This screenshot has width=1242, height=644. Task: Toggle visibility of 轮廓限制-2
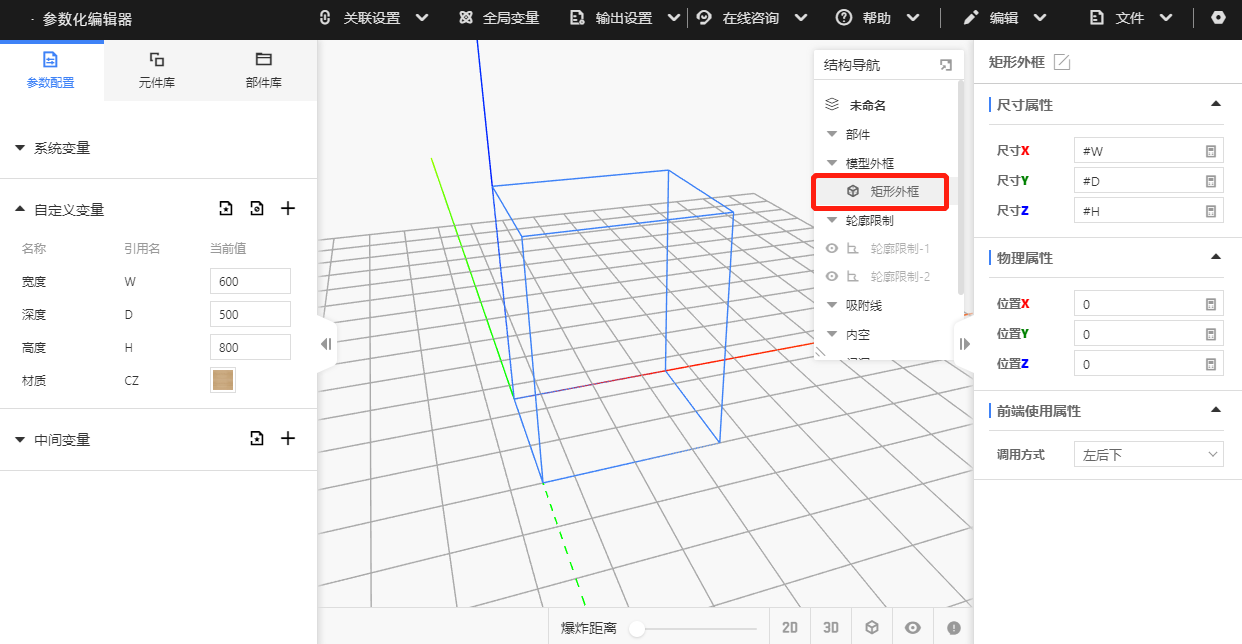point(831,277)
